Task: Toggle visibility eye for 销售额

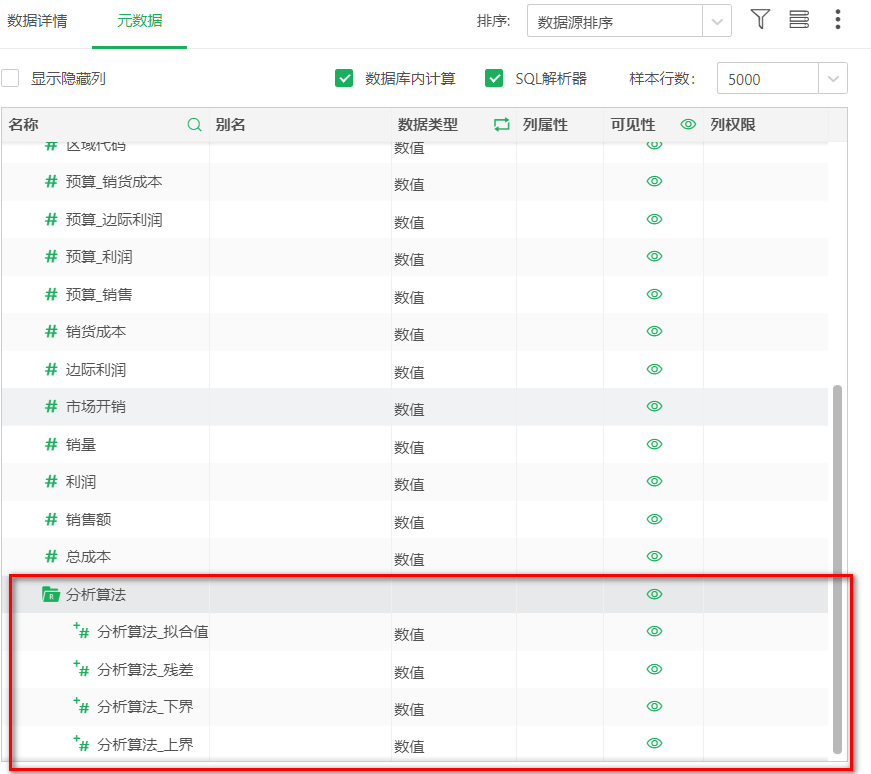Action: tap(654, 519)
